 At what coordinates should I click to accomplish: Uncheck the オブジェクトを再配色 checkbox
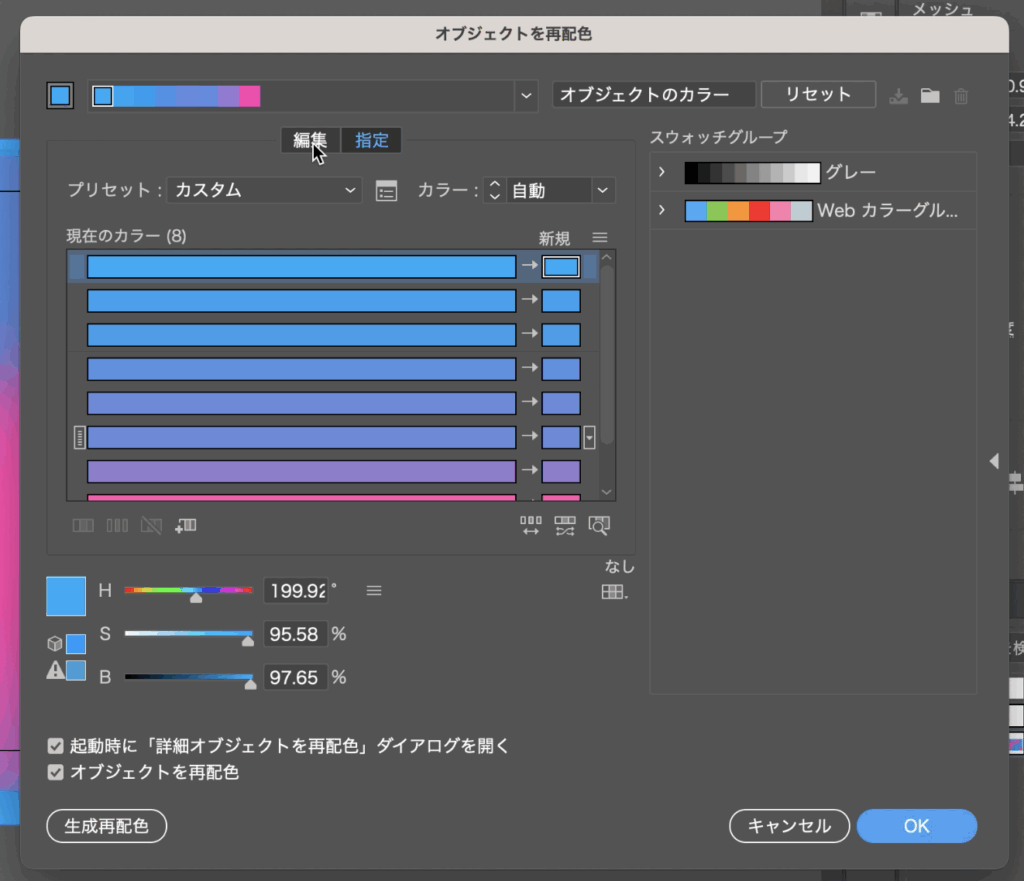(x=56, y=772)
